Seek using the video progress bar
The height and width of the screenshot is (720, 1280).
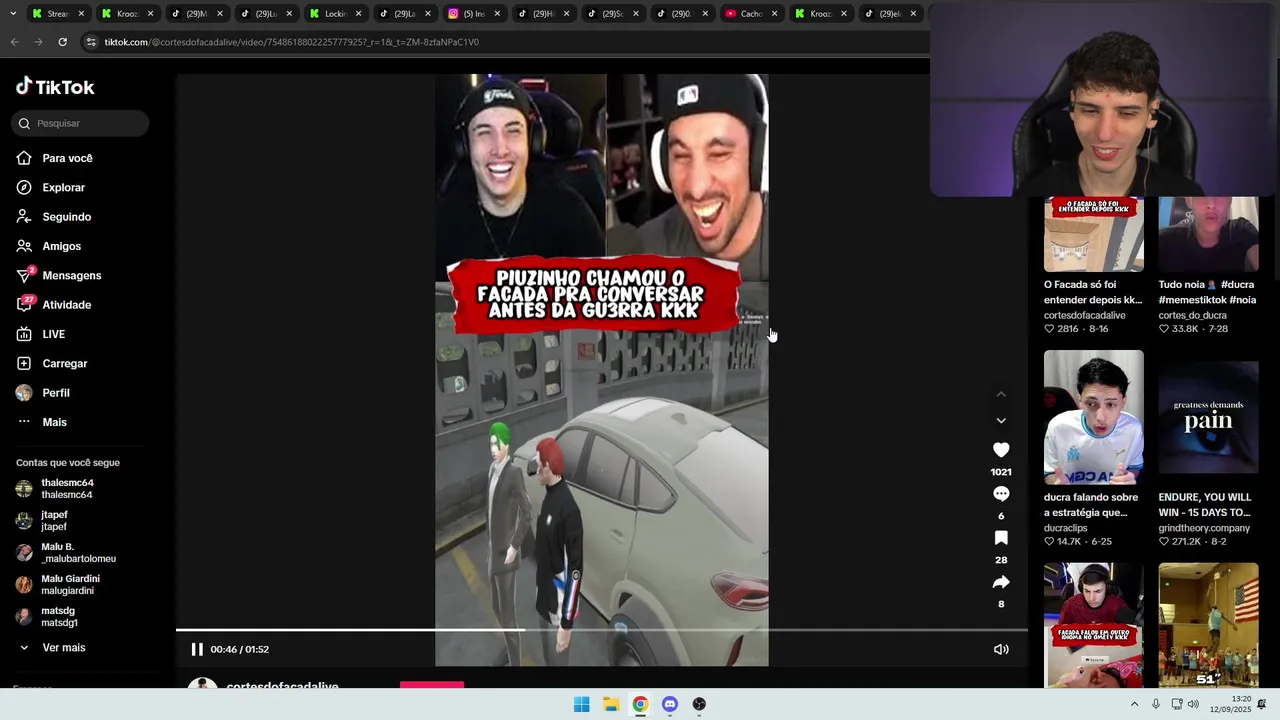pos(602,630)
